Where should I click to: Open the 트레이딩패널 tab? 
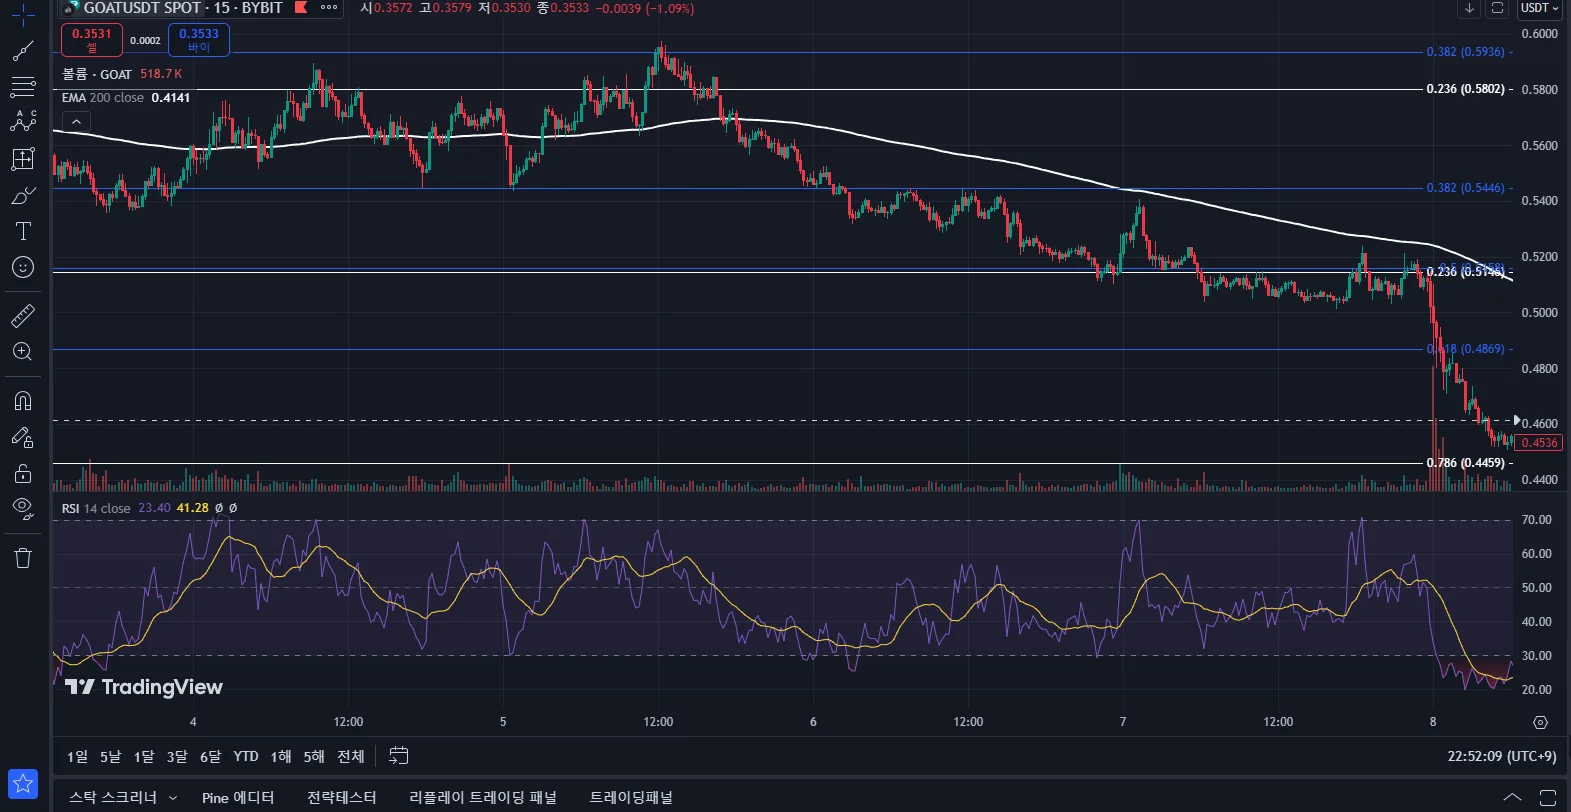coord(631,798)
